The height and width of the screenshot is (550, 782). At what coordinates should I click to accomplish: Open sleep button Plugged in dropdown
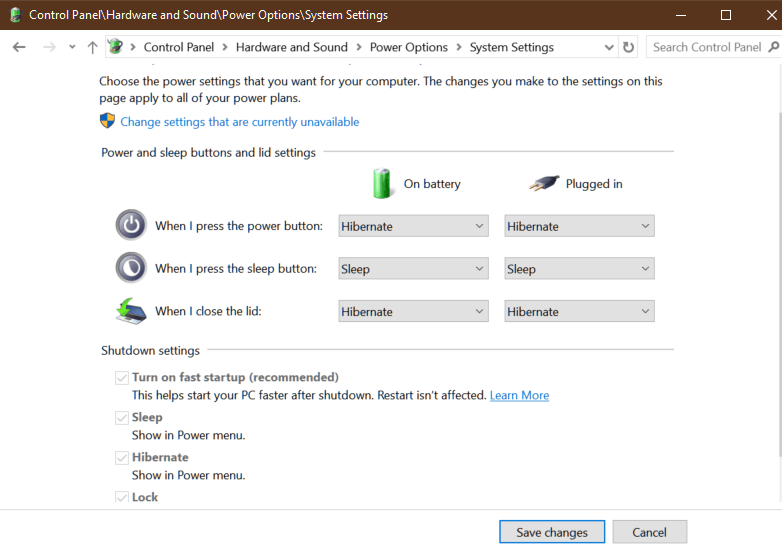tap(579, 268)
